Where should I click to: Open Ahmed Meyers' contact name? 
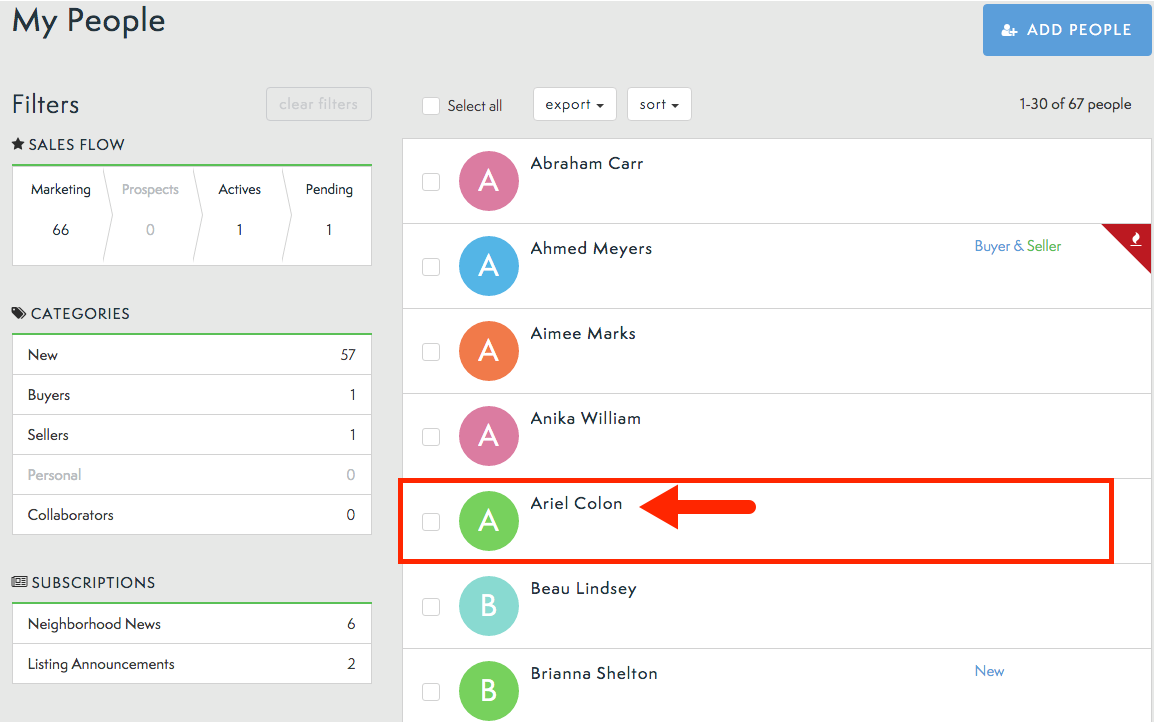[591, 248]
